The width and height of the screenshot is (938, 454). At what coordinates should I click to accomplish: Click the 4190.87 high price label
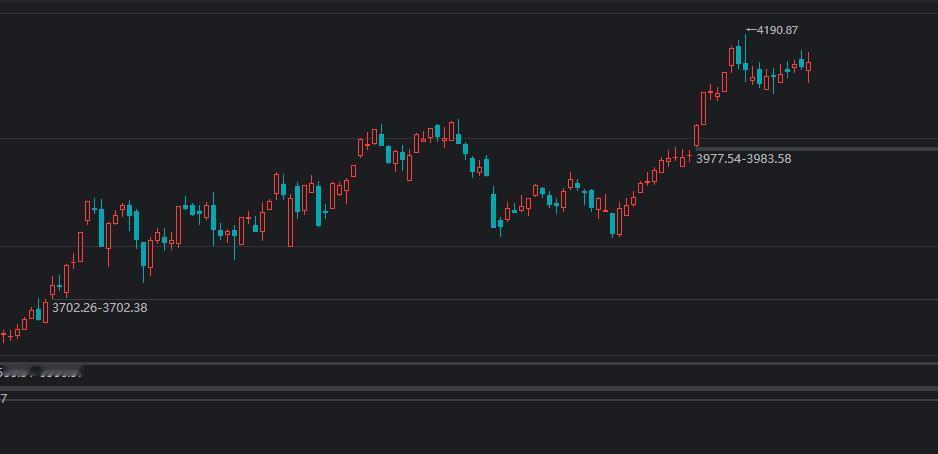[777, 30]
